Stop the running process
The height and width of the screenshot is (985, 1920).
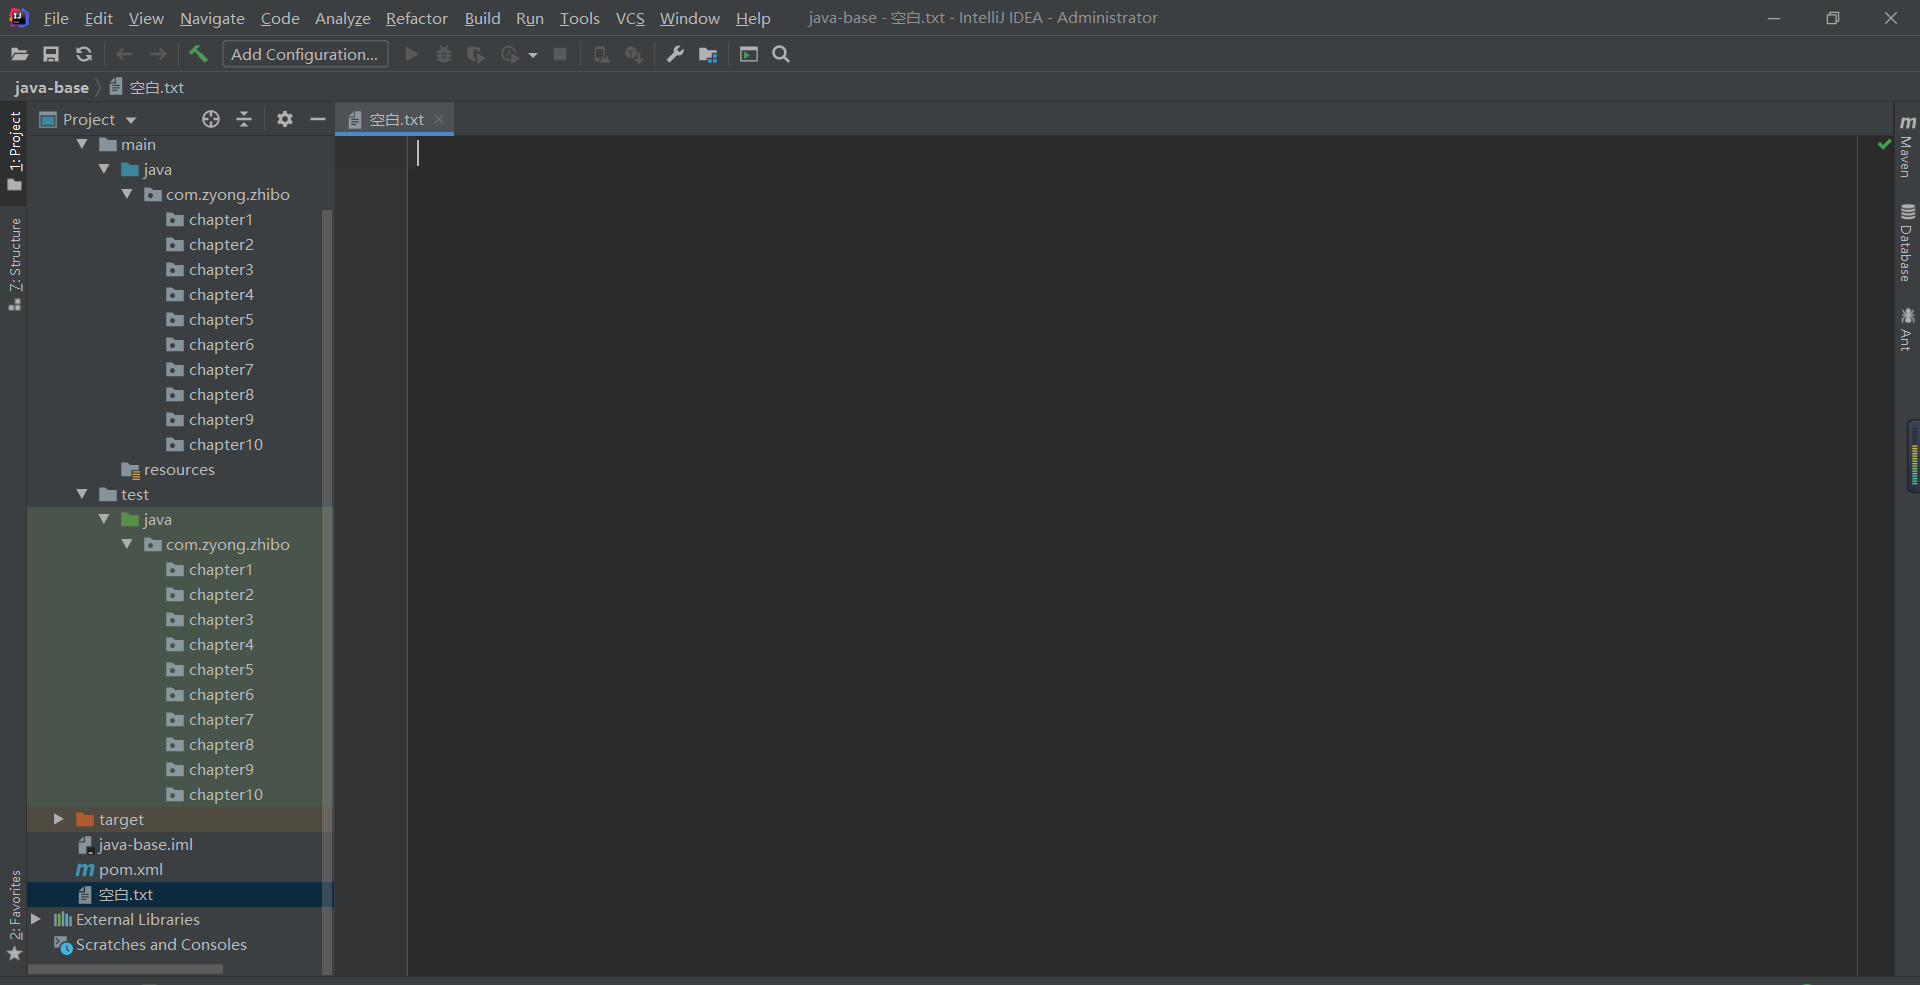[x=560, y=54]
